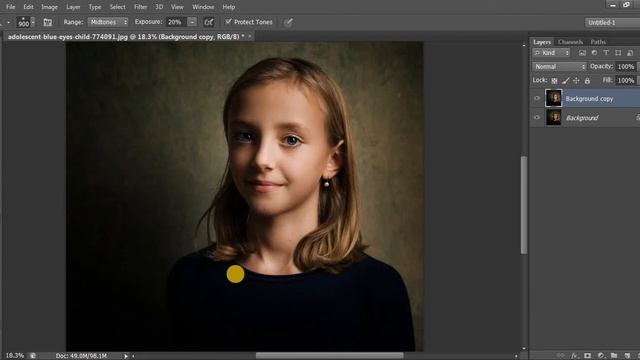Hide the Background layer
The image size is (640, 360).
tap(537, 118)
